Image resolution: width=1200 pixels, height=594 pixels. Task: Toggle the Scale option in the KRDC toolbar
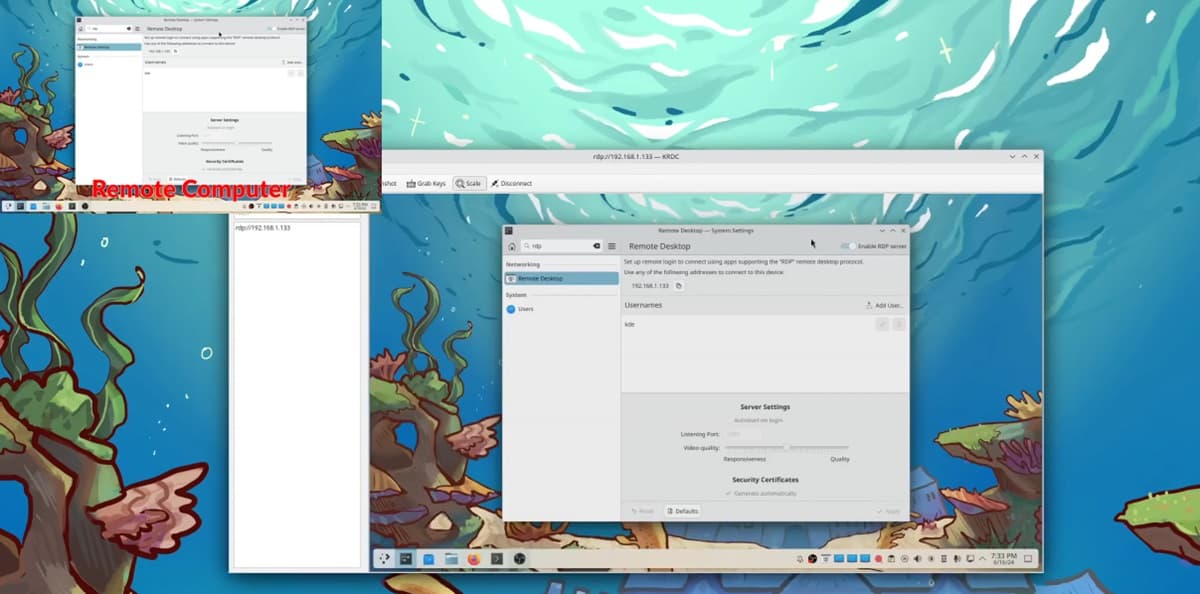click(468, 183)
